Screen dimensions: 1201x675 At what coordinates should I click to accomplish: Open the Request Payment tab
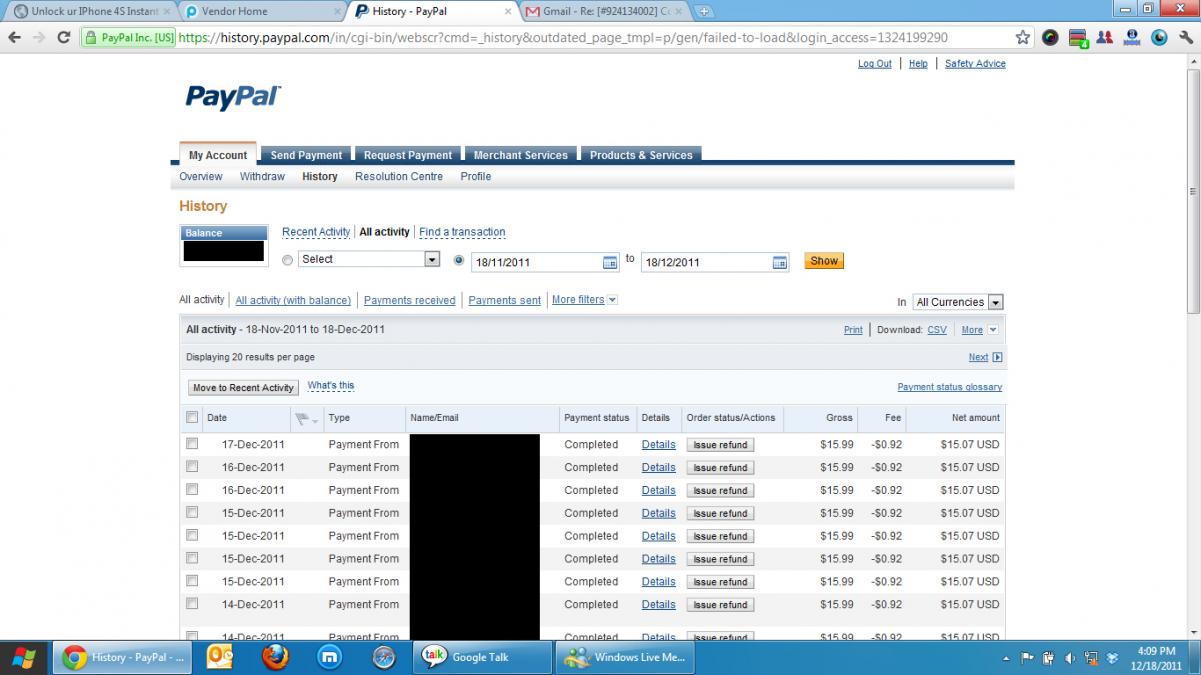tap(408, 155)
